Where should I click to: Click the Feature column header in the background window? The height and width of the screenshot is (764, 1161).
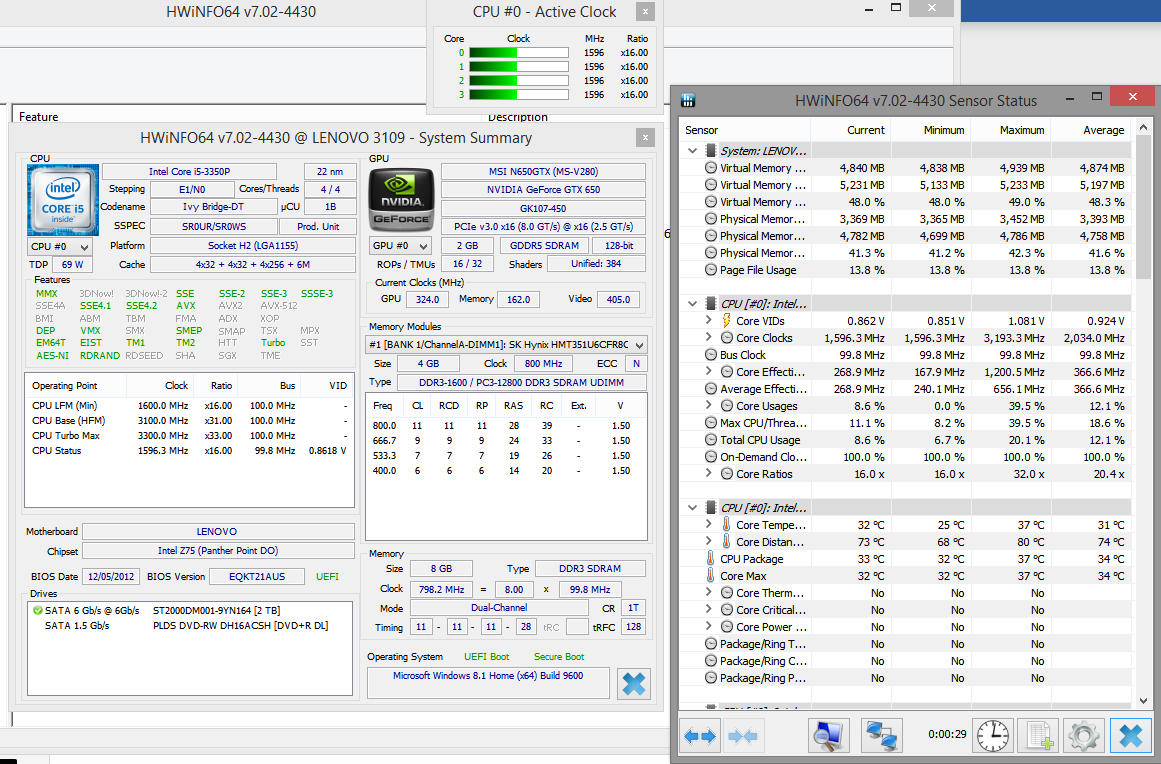(39, 117)
